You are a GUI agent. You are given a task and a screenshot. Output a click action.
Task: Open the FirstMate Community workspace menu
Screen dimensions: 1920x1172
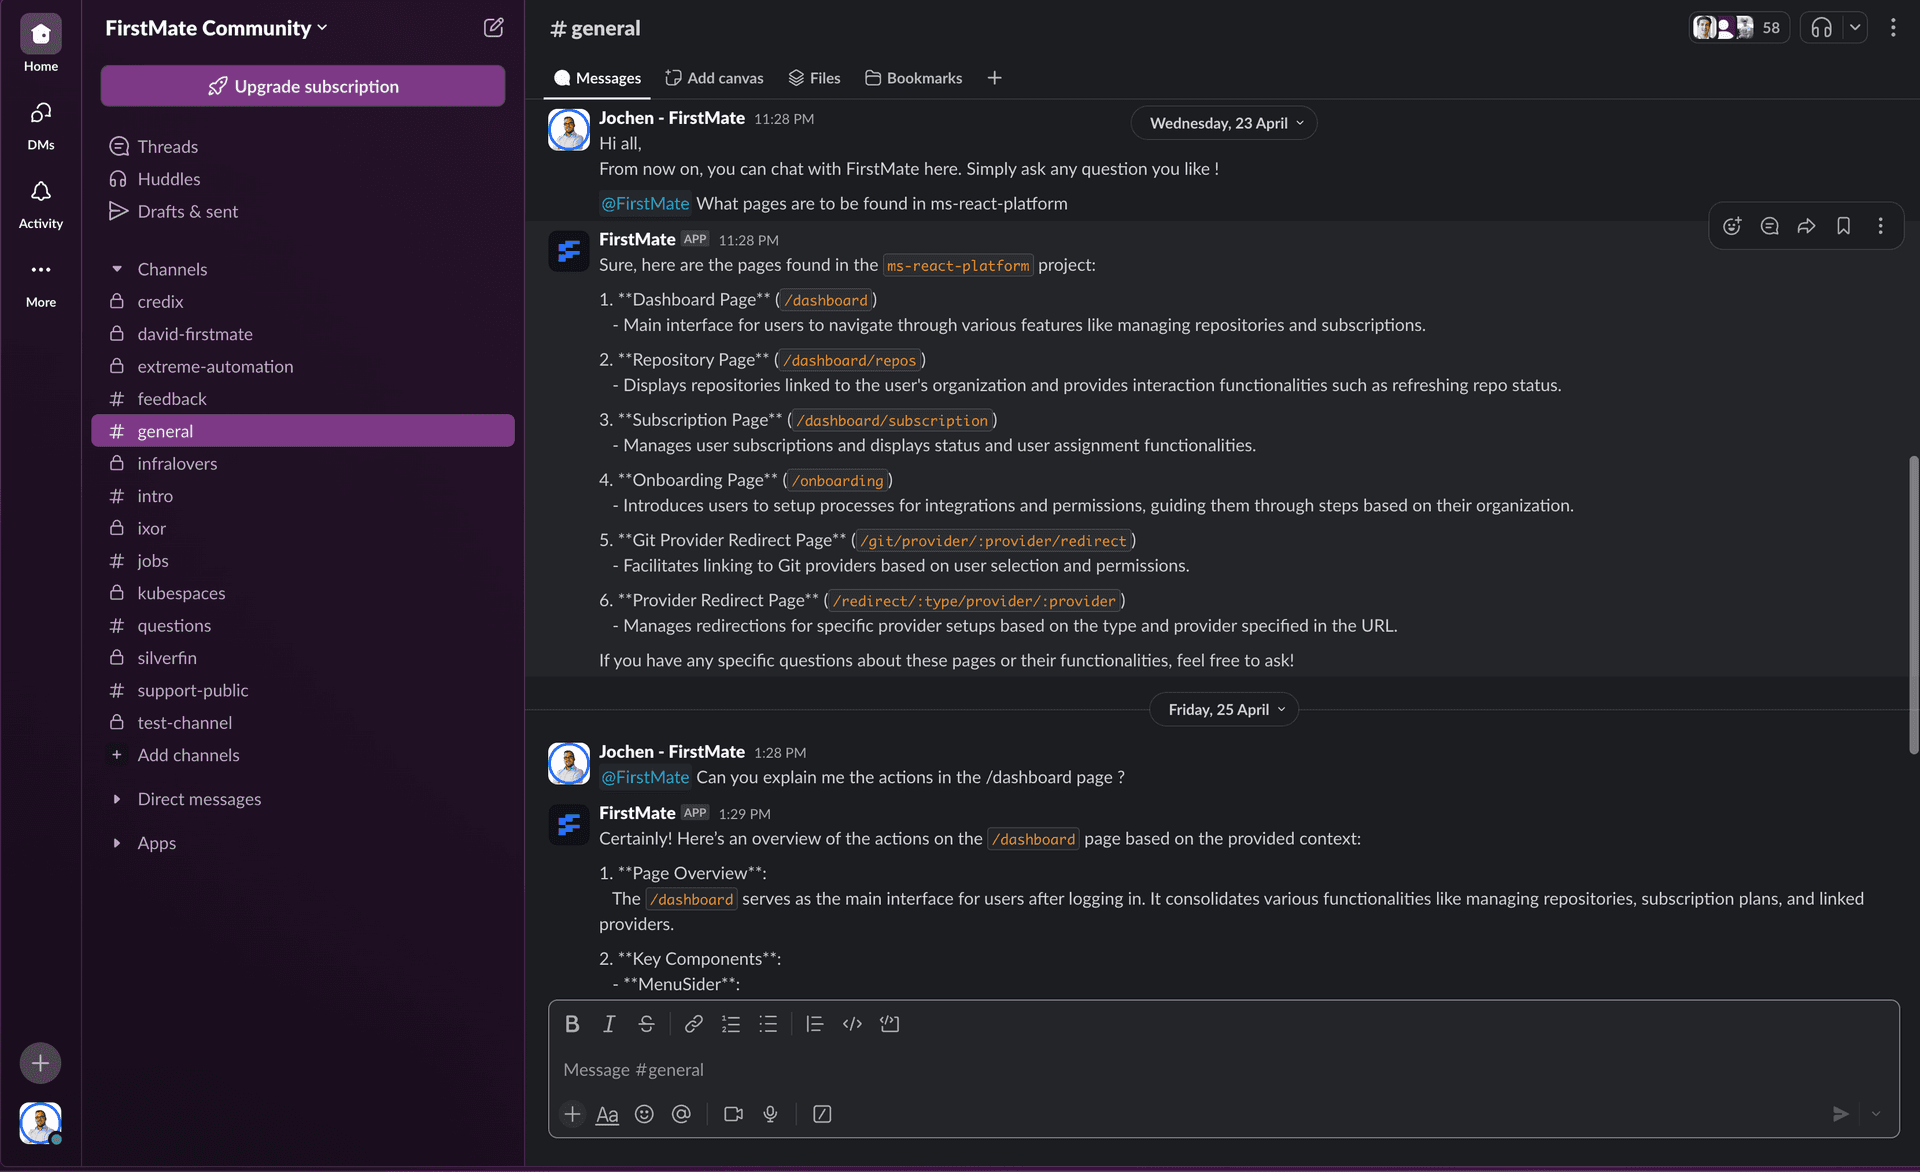point(216,28)
